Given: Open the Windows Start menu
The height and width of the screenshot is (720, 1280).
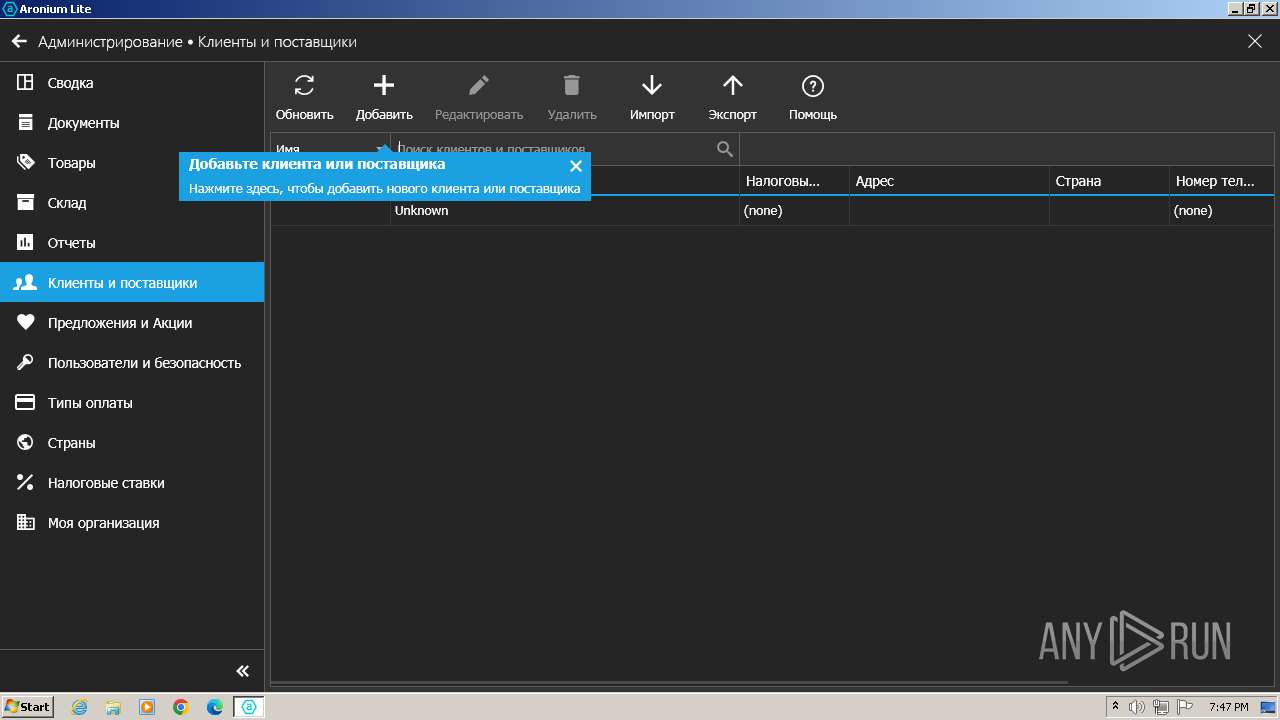Looking at the screenshot, I should [28, 707].
